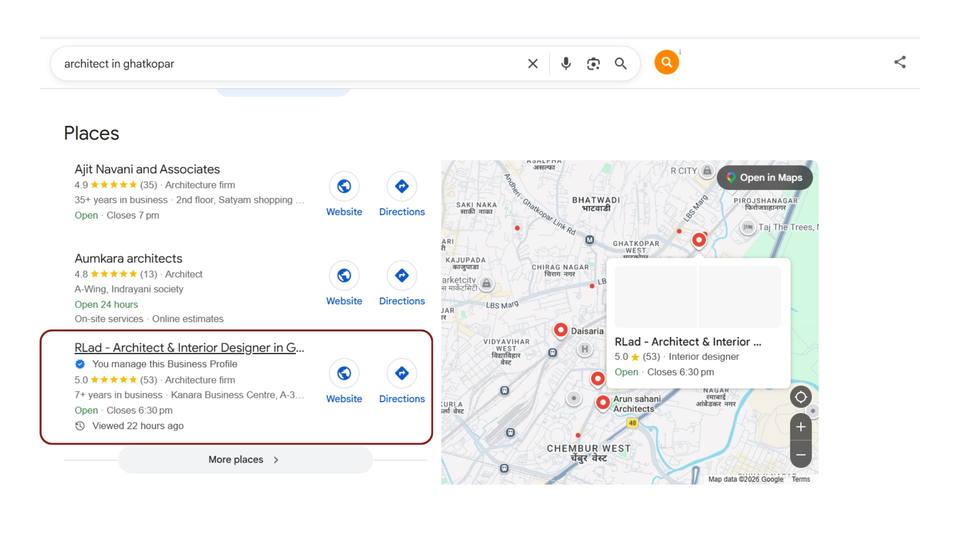Click 'Viewed 22 hours ago' text
The image size is (960, 540).
click(x=138, y=426)
